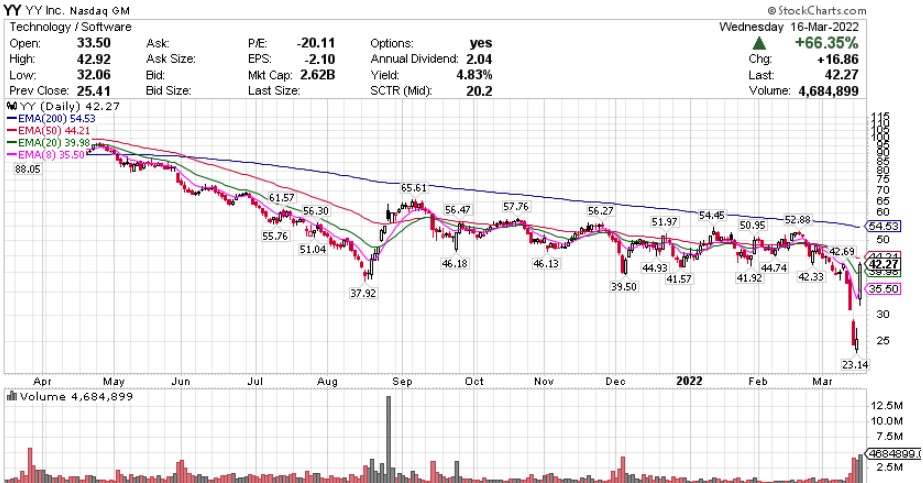Click the 42.33 price label

click(x=811, y=277)
